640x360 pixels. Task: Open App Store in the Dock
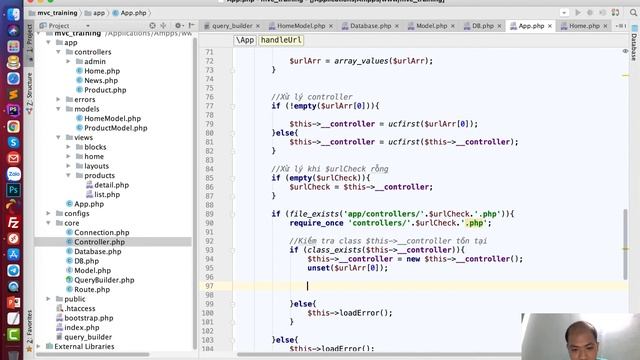point(13,254)
